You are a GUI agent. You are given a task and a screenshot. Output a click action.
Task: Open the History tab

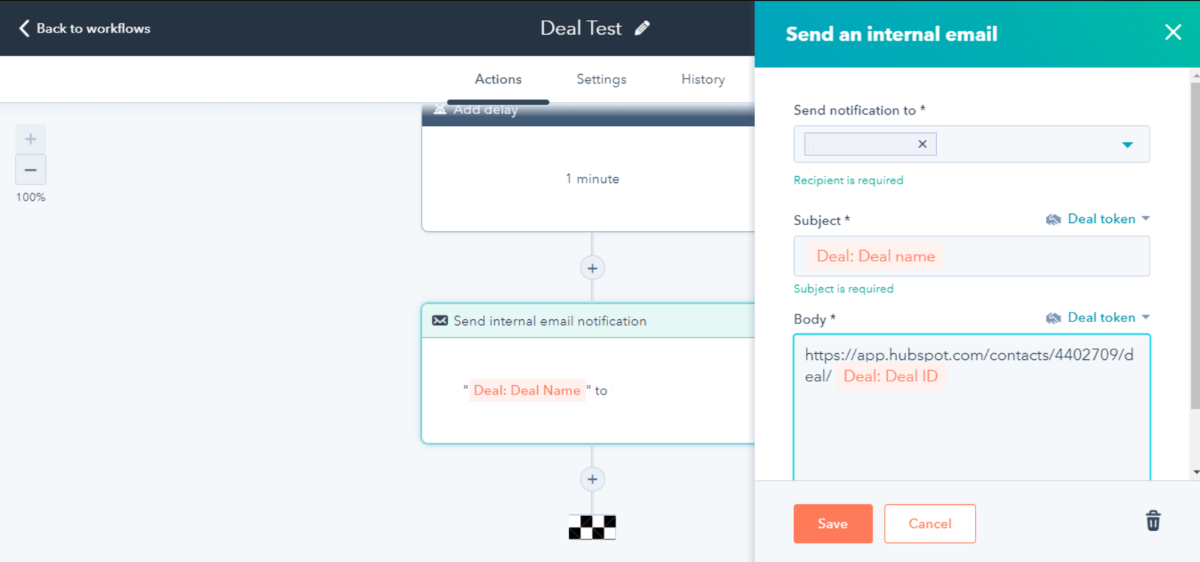(703, 79)
